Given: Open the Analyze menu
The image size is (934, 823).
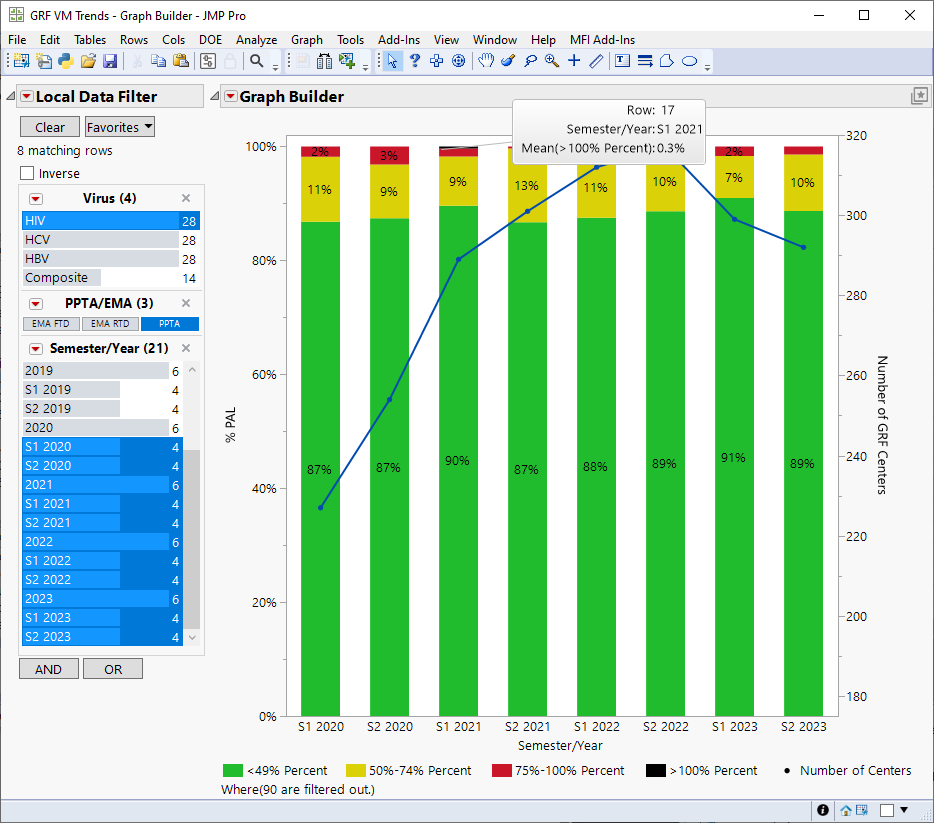Looking at the screenshot, I should point(256,40).
